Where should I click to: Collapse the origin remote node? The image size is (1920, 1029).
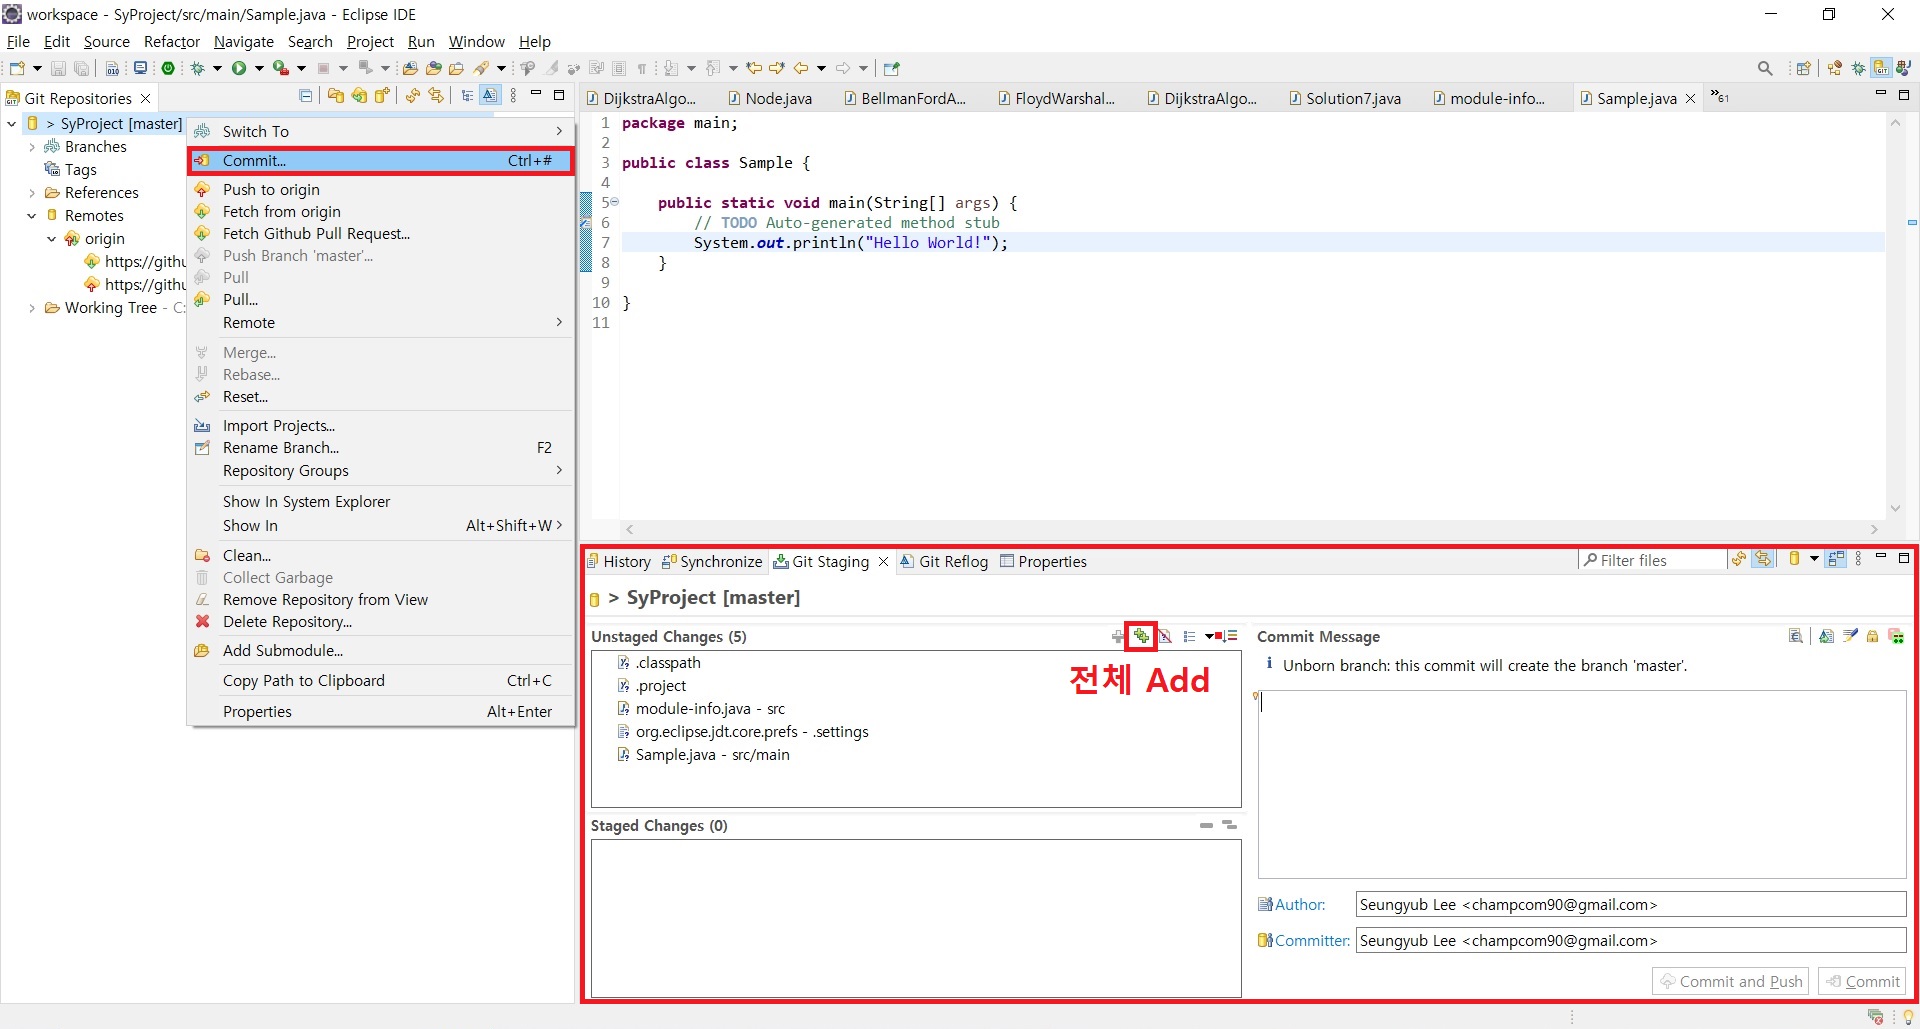point(52,239)
